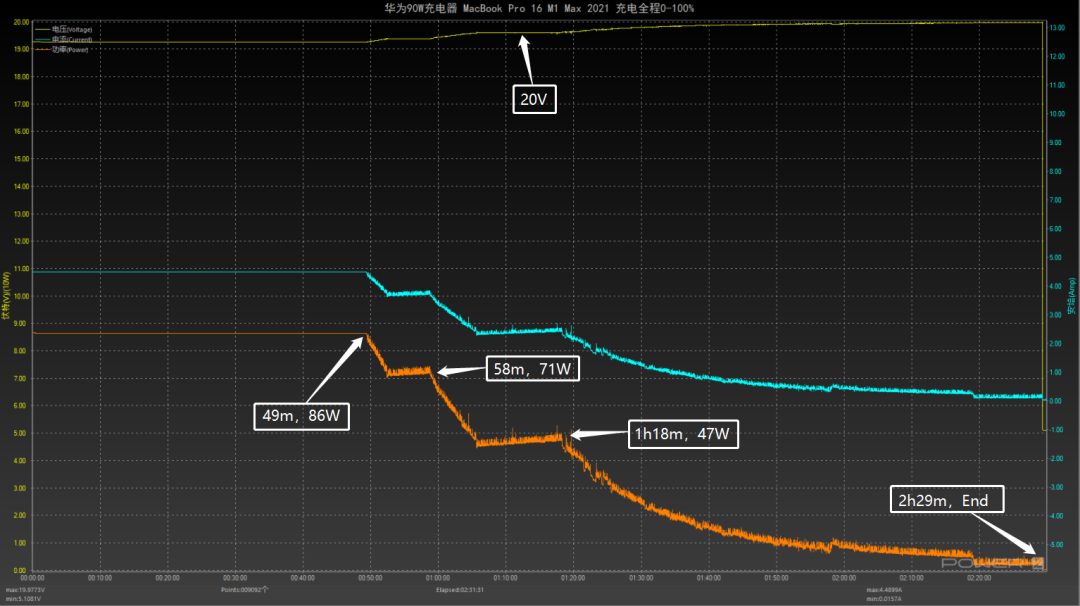Click the -5.00 value on amp axis
The image size is (1080, 606).
pyautogui.click(x=1057, y=545)
